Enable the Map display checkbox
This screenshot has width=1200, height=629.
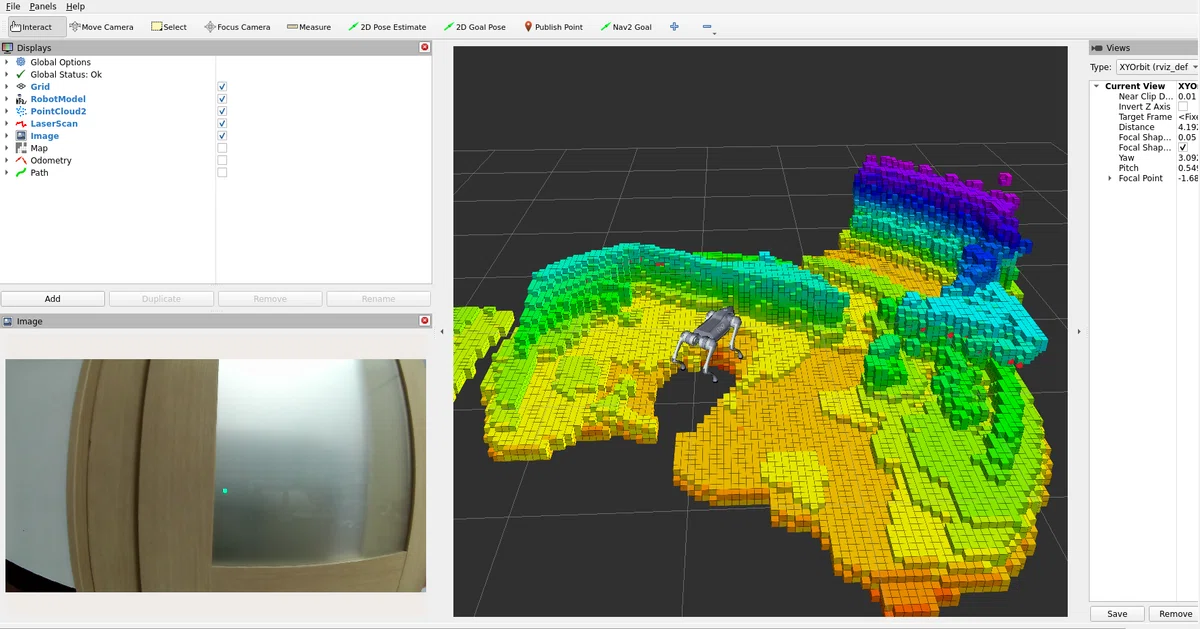tap(222, 148)
